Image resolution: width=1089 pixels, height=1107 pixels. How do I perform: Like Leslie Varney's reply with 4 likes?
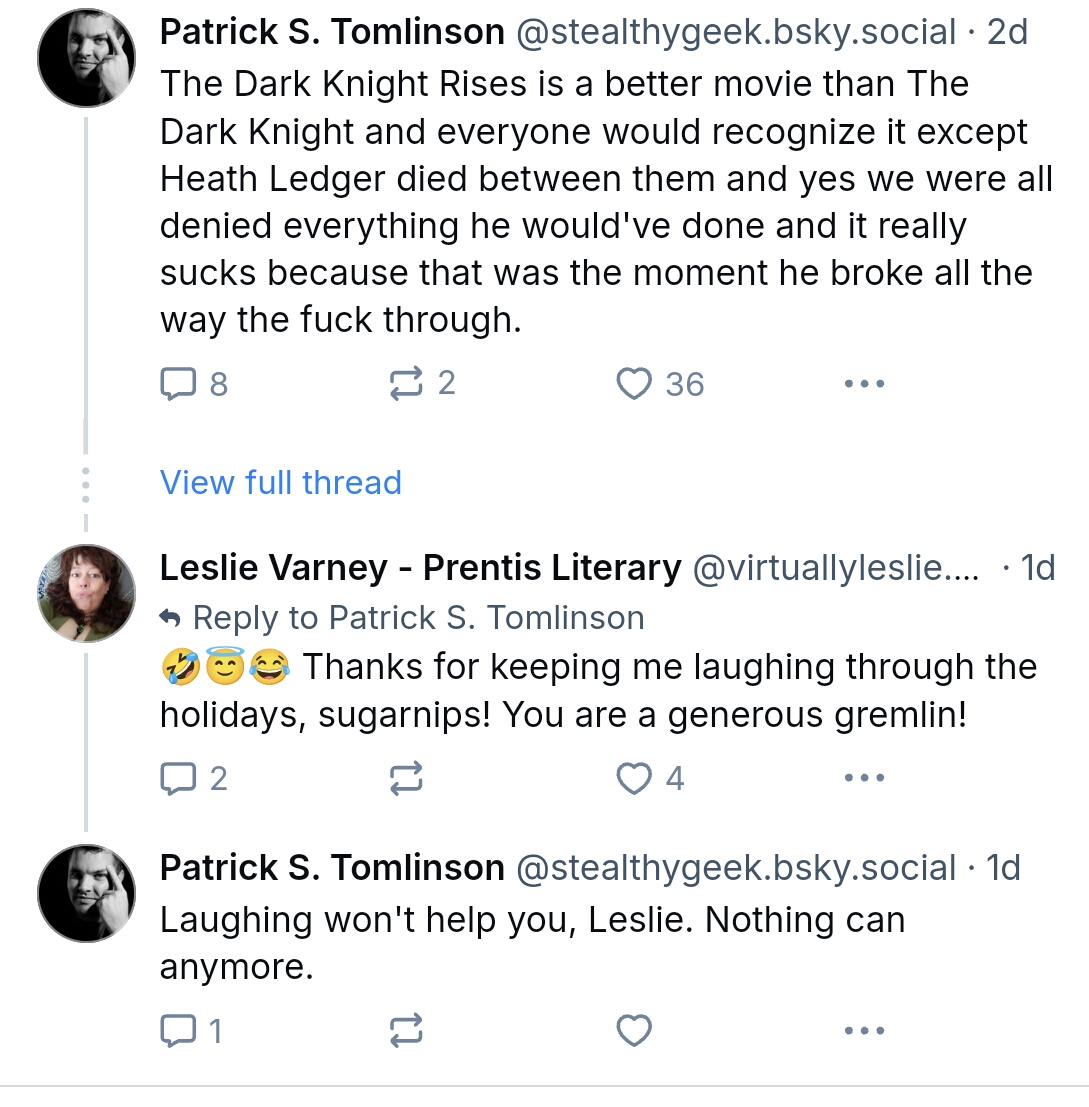pos(650,778)
